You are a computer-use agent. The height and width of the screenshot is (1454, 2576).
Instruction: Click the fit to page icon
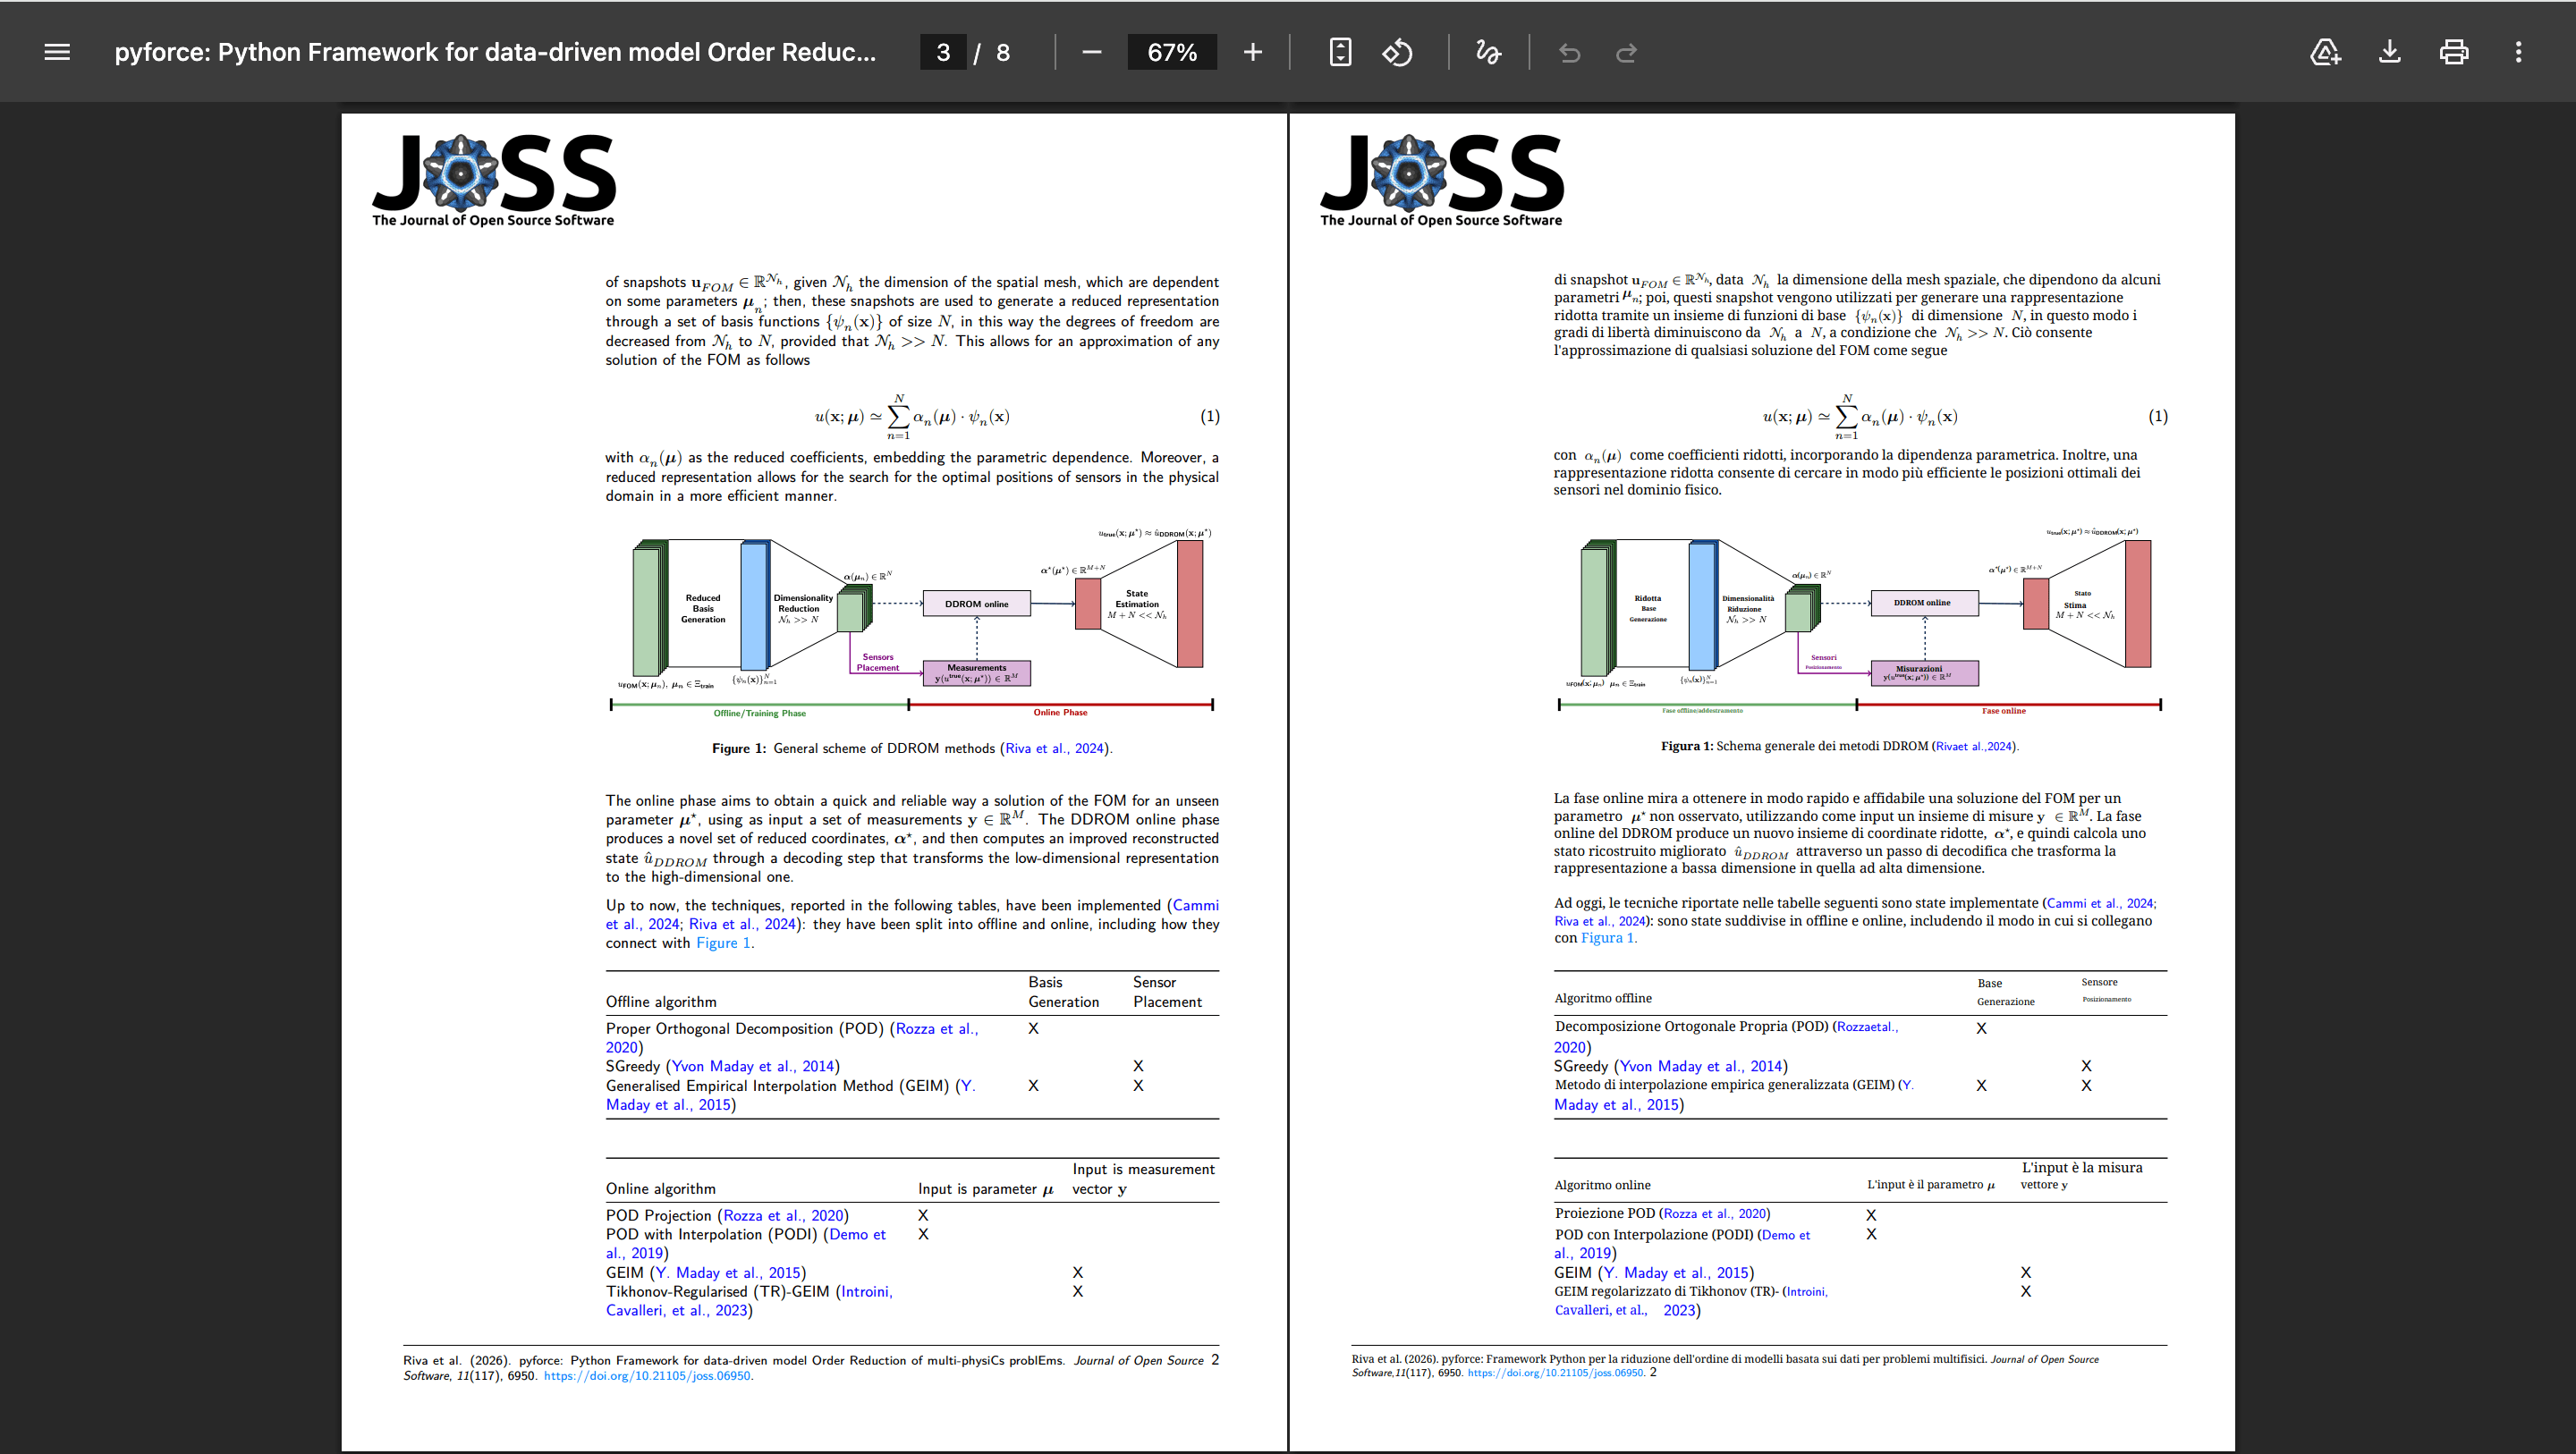click(x=1340, y=52)
